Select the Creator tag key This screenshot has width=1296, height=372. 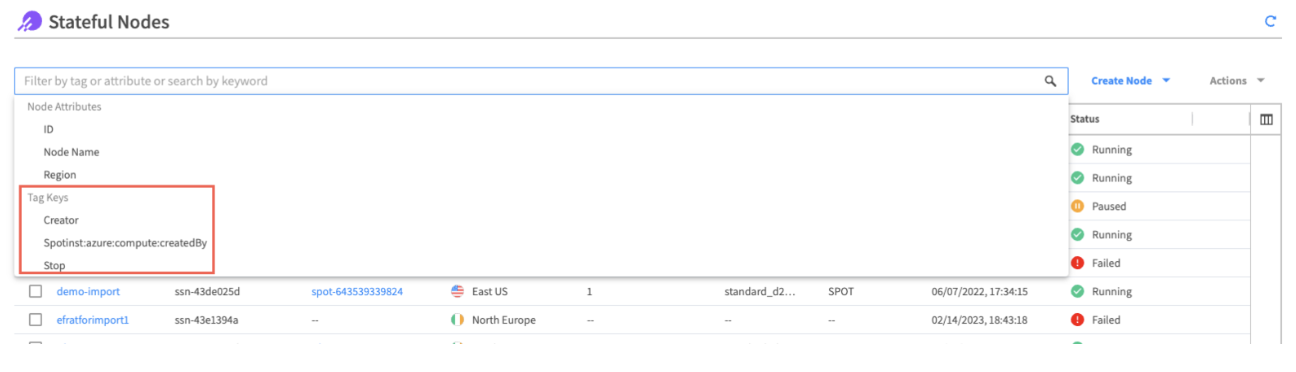[61, 220]
